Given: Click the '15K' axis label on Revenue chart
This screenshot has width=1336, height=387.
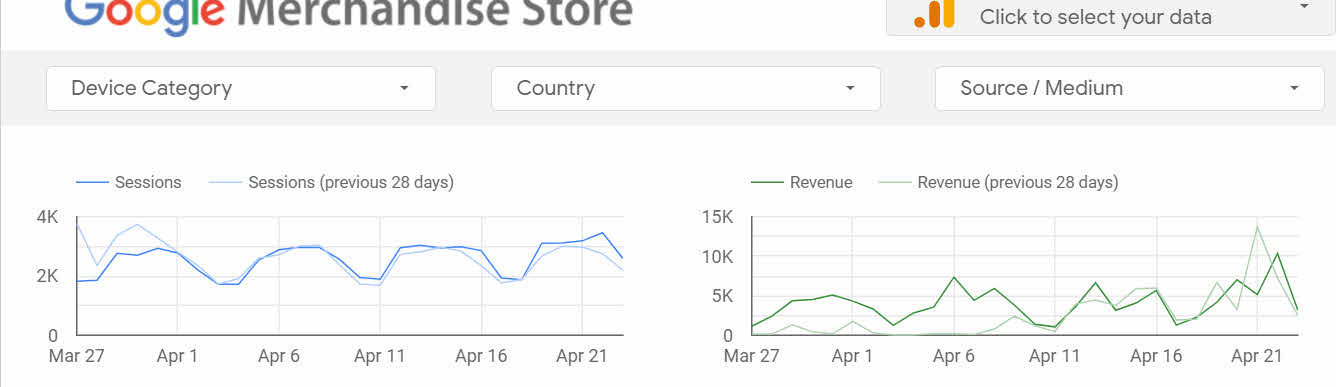Looking at the screenshot, I should click(x=717, y=217).
